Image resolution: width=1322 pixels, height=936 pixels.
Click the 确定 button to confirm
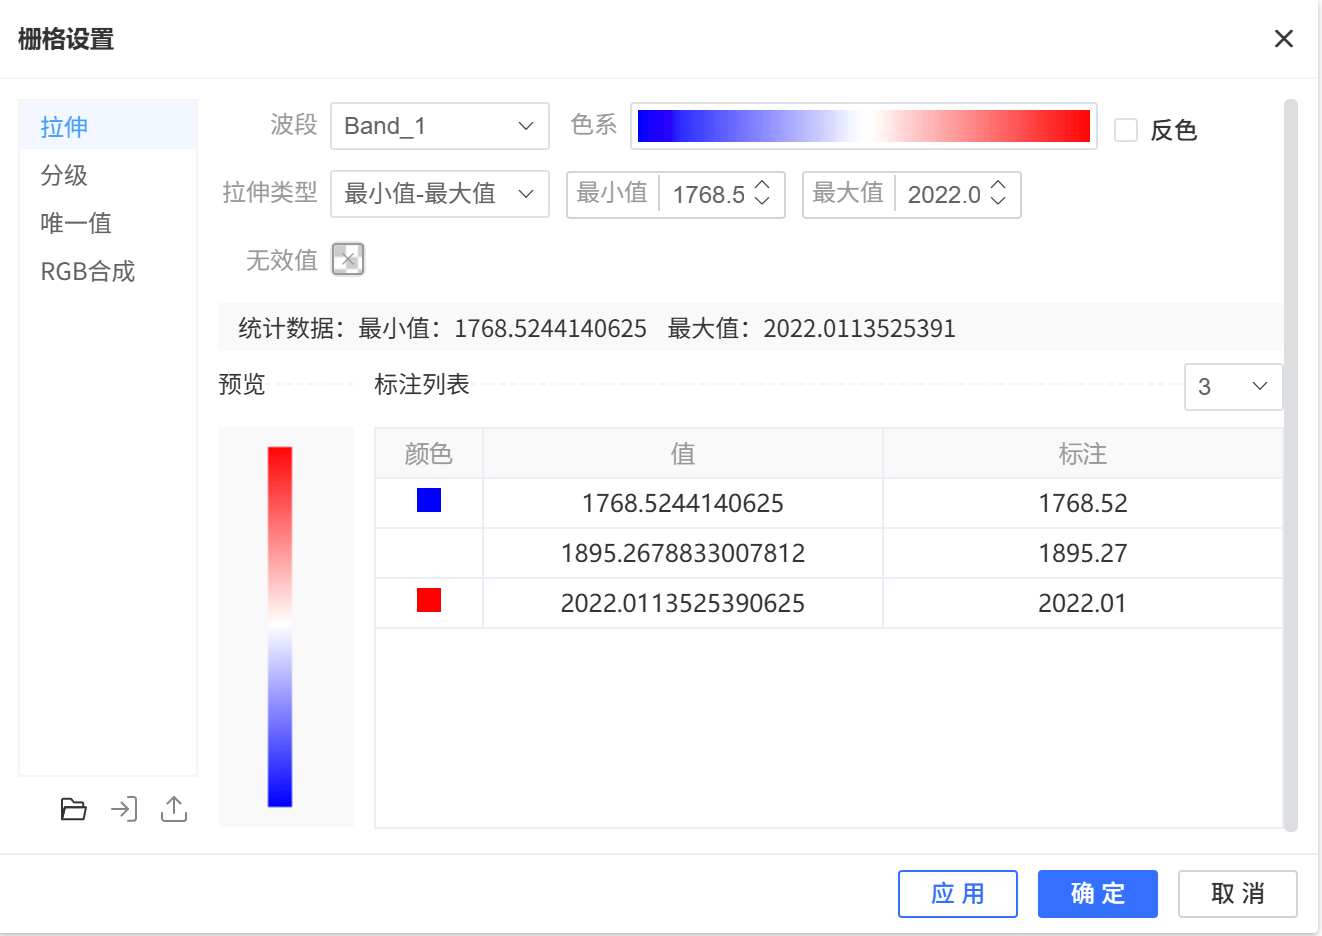point(1097,893)
